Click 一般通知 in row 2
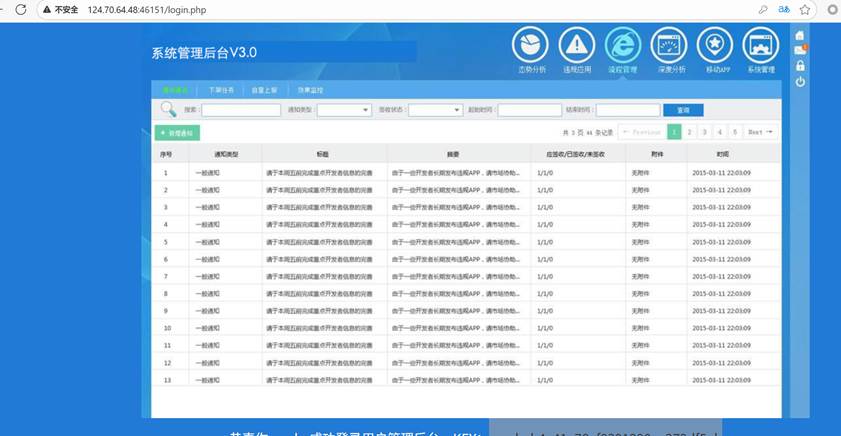The width and height of the screenshot is (841, 436). pyautogui.click(x=208, y=190)
